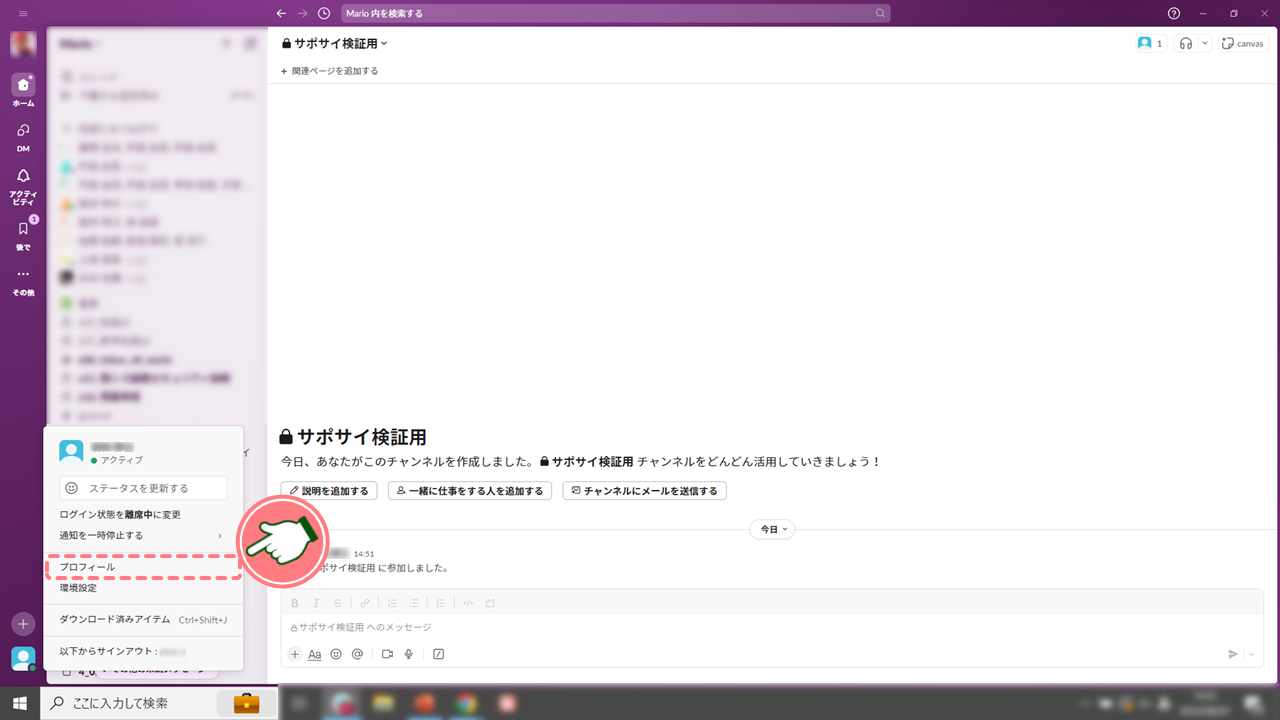Record an audio clip microphone icon
Image resolution: width=1280 pixels, height=720 pixels.
pos(409,654)
